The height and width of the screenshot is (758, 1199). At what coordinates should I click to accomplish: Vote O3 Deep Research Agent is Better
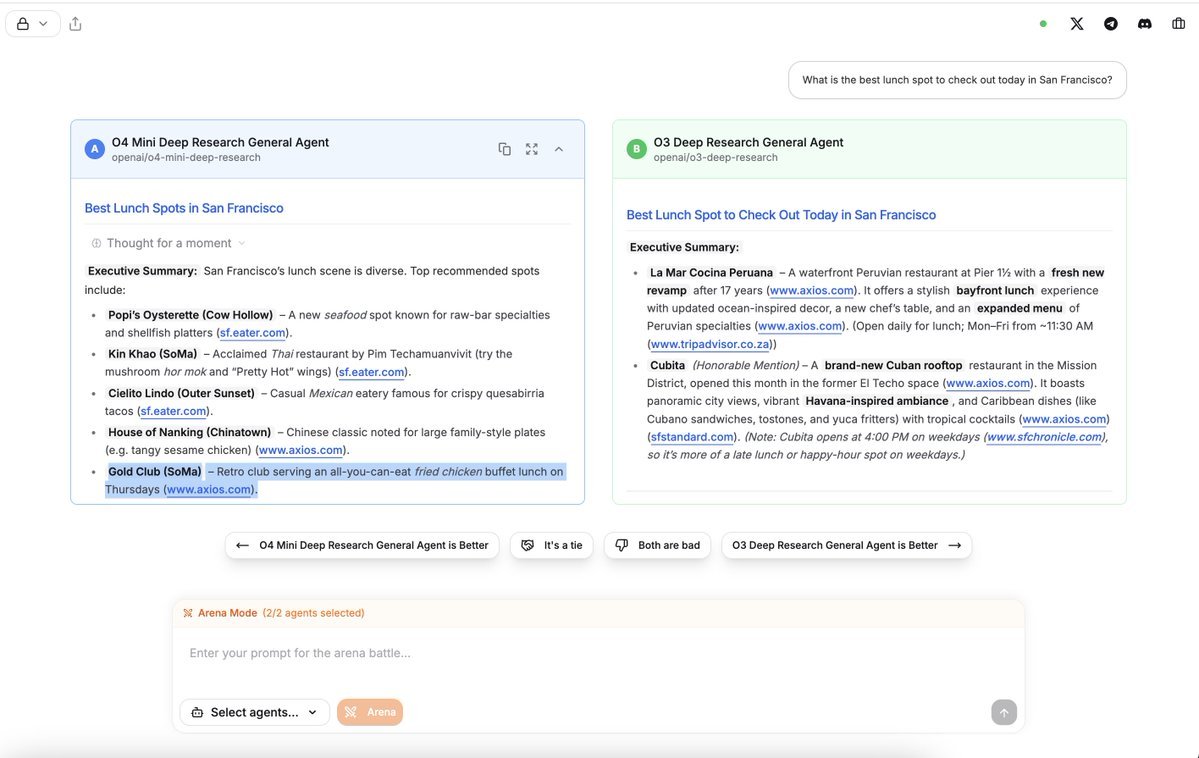pyautogui.click(x=846, y=545)
